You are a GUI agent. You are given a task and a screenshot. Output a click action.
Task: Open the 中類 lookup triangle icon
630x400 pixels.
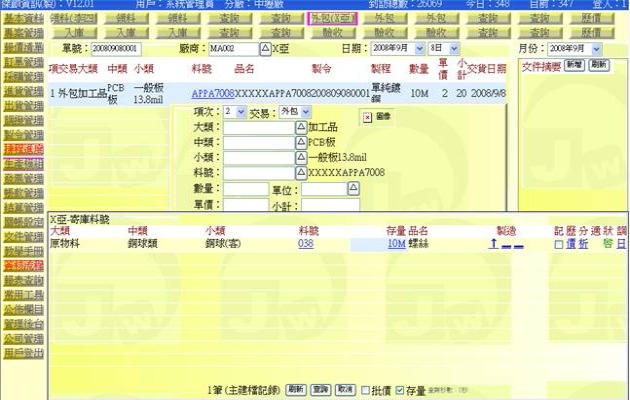click(302, 143)
